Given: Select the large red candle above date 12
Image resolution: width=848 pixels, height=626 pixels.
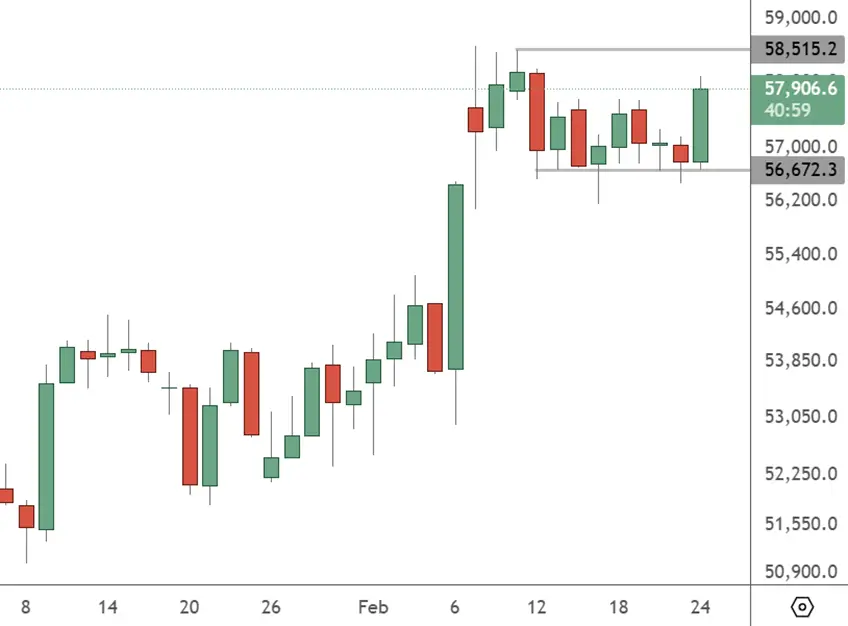Looking at the screenshot, I should [x=537, y=110].
